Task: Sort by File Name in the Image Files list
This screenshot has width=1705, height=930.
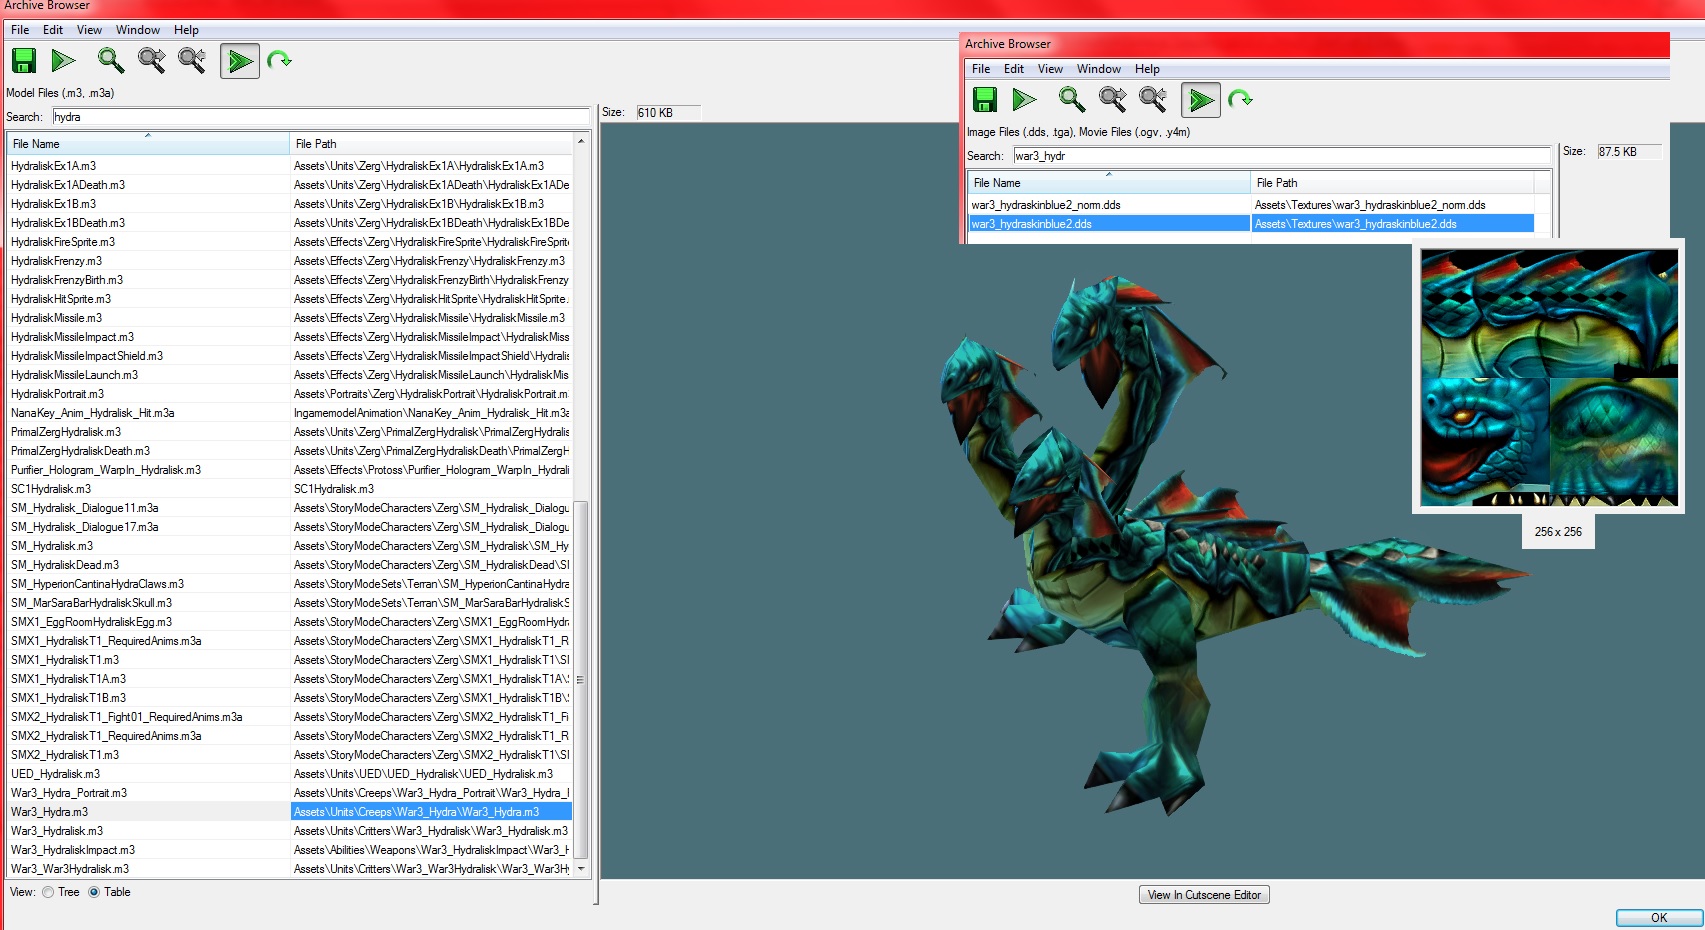Action: click(1109, 183)
